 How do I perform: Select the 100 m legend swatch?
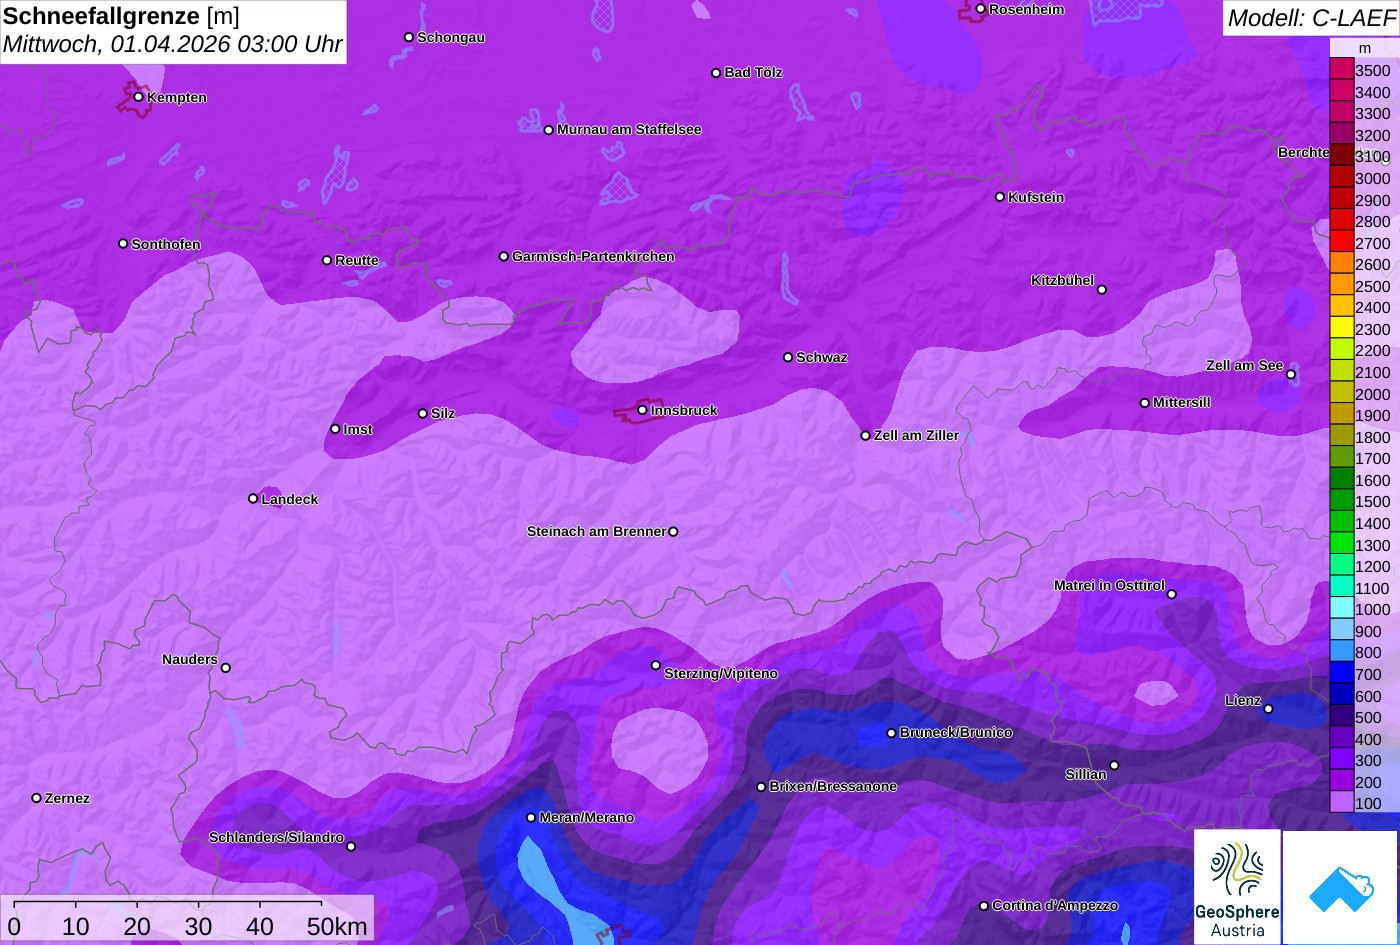tap(1341, 803)
